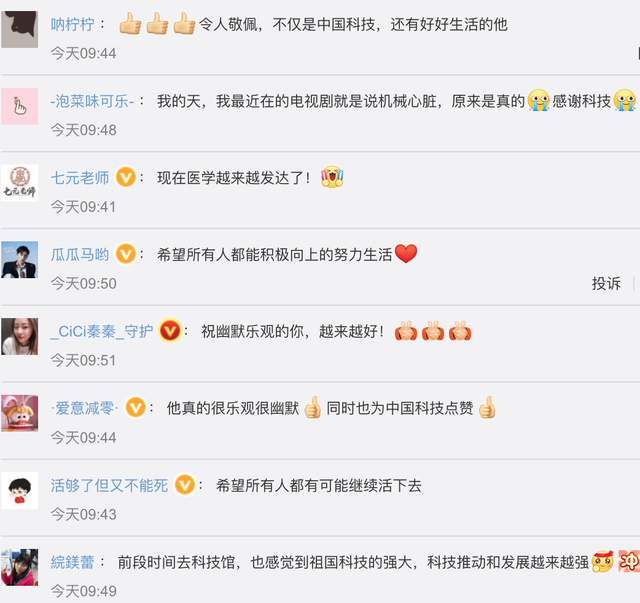Click 瓜瓜马哟's orange verified badge

pyautogui.click(x=126, y=254)
